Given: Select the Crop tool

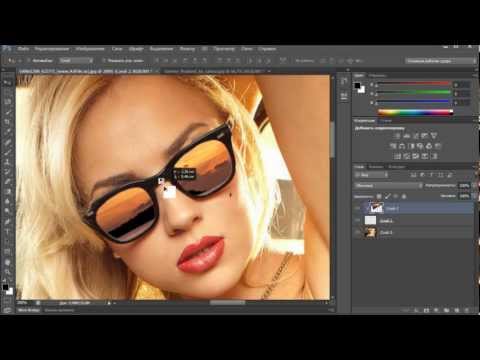Looking at the screenshot, I should pos(8,122).
